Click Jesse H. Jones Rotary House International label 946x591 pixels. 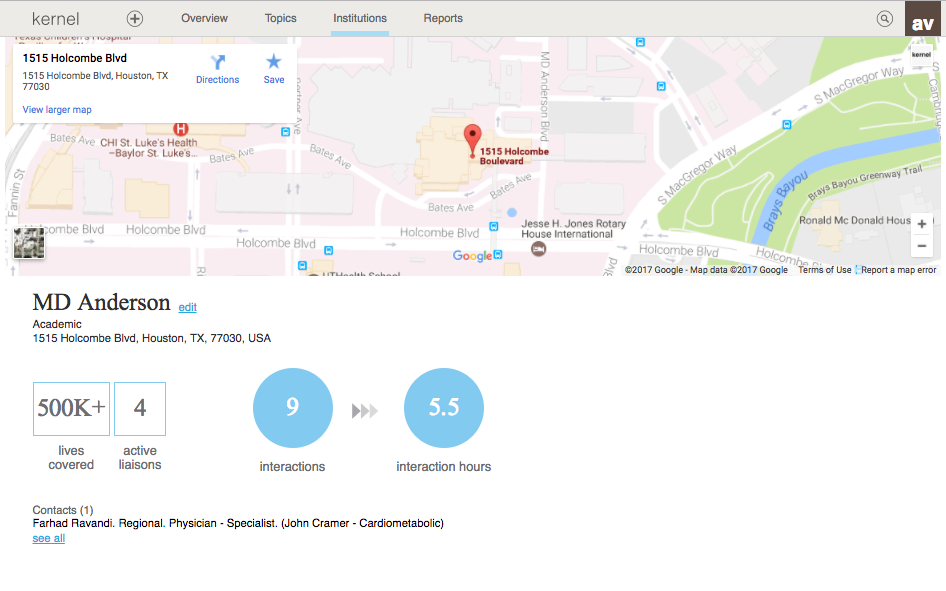point(573,229)
